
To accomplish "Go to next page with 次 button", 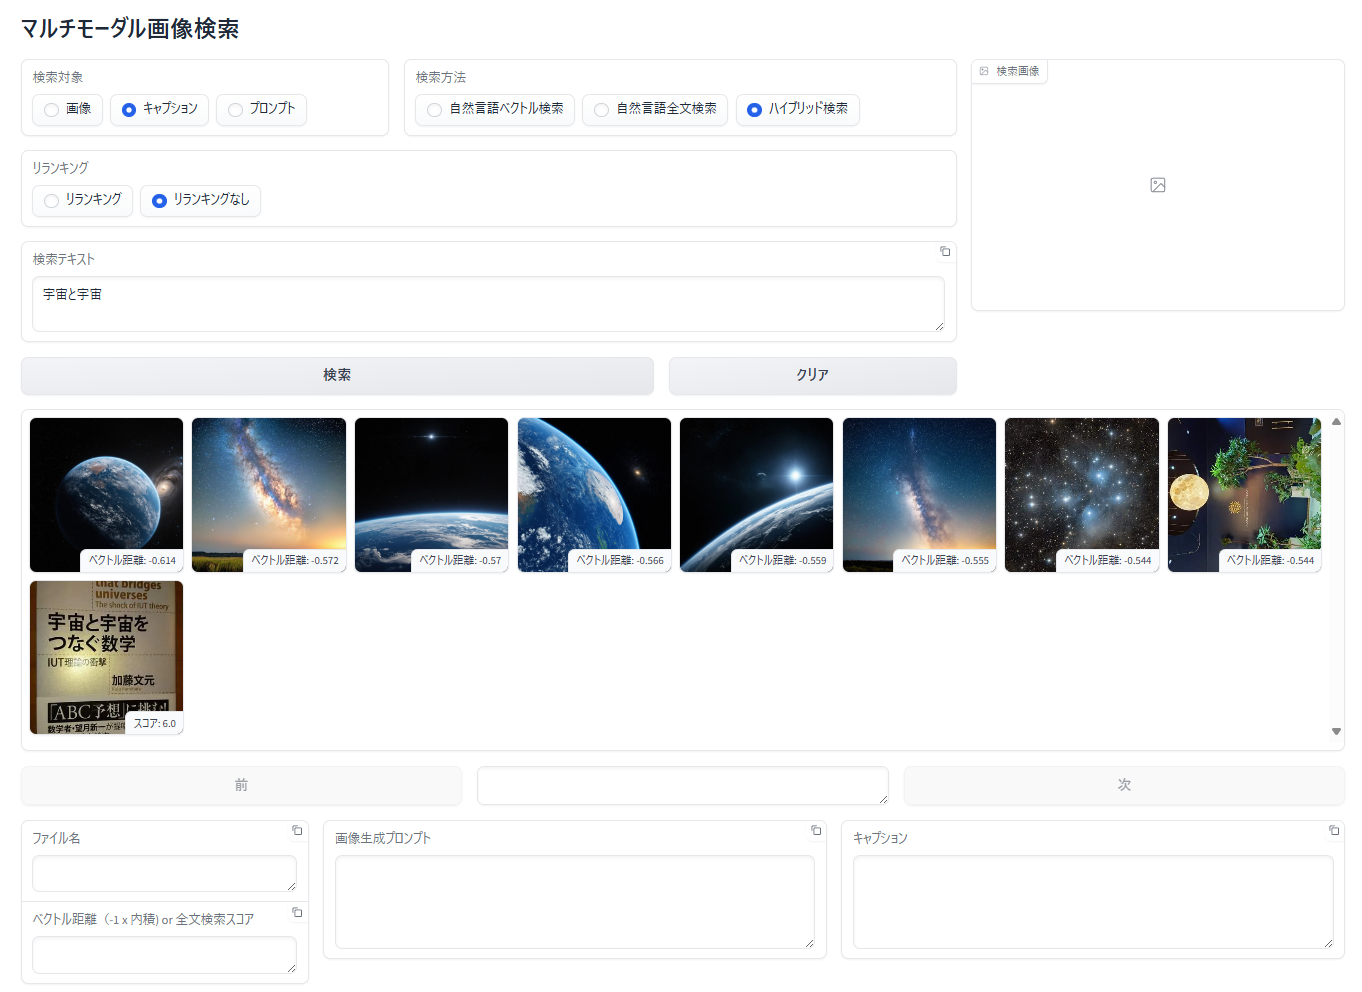I will [x=1124, y=785].
